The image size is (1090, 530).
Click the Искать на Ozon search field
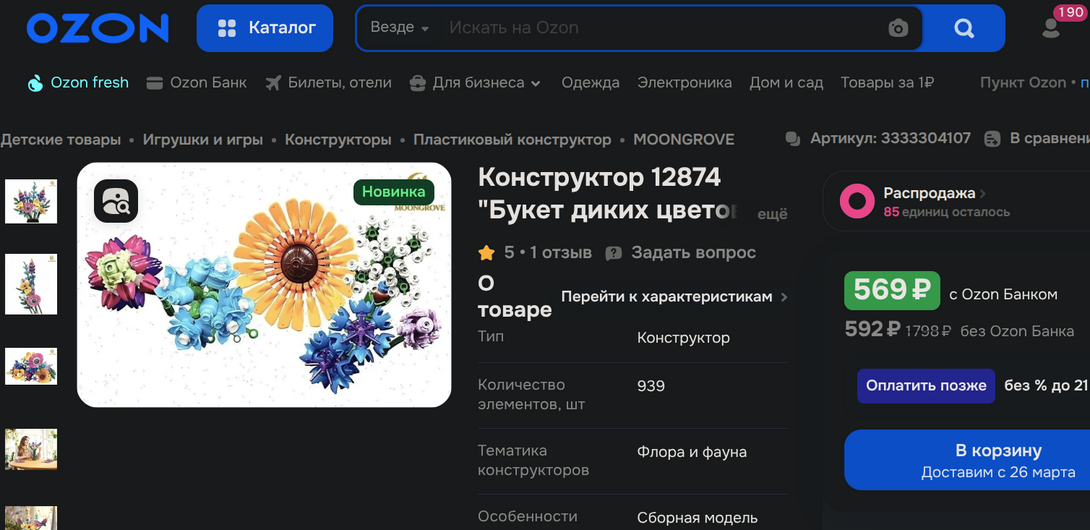(x=660, y=28)
